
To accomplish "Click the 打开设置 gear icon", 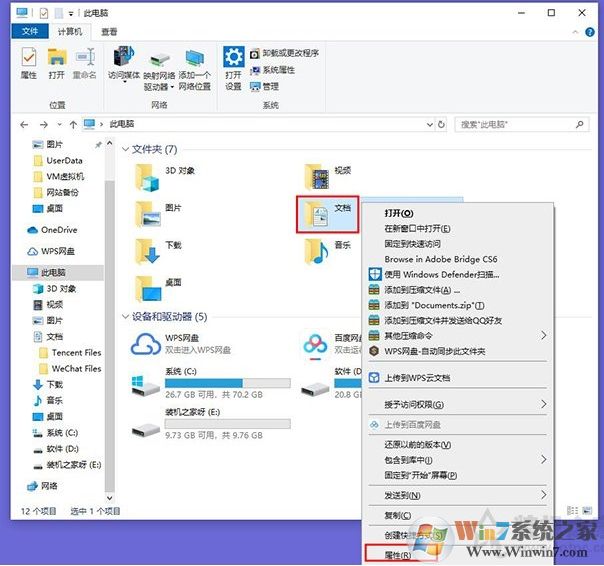I will click(233, 69).
